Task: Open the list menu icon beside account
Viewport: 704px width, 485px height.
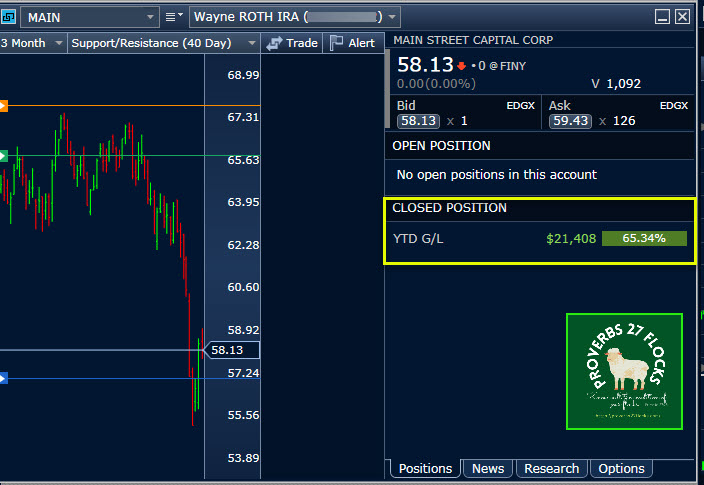Action: 174,17
